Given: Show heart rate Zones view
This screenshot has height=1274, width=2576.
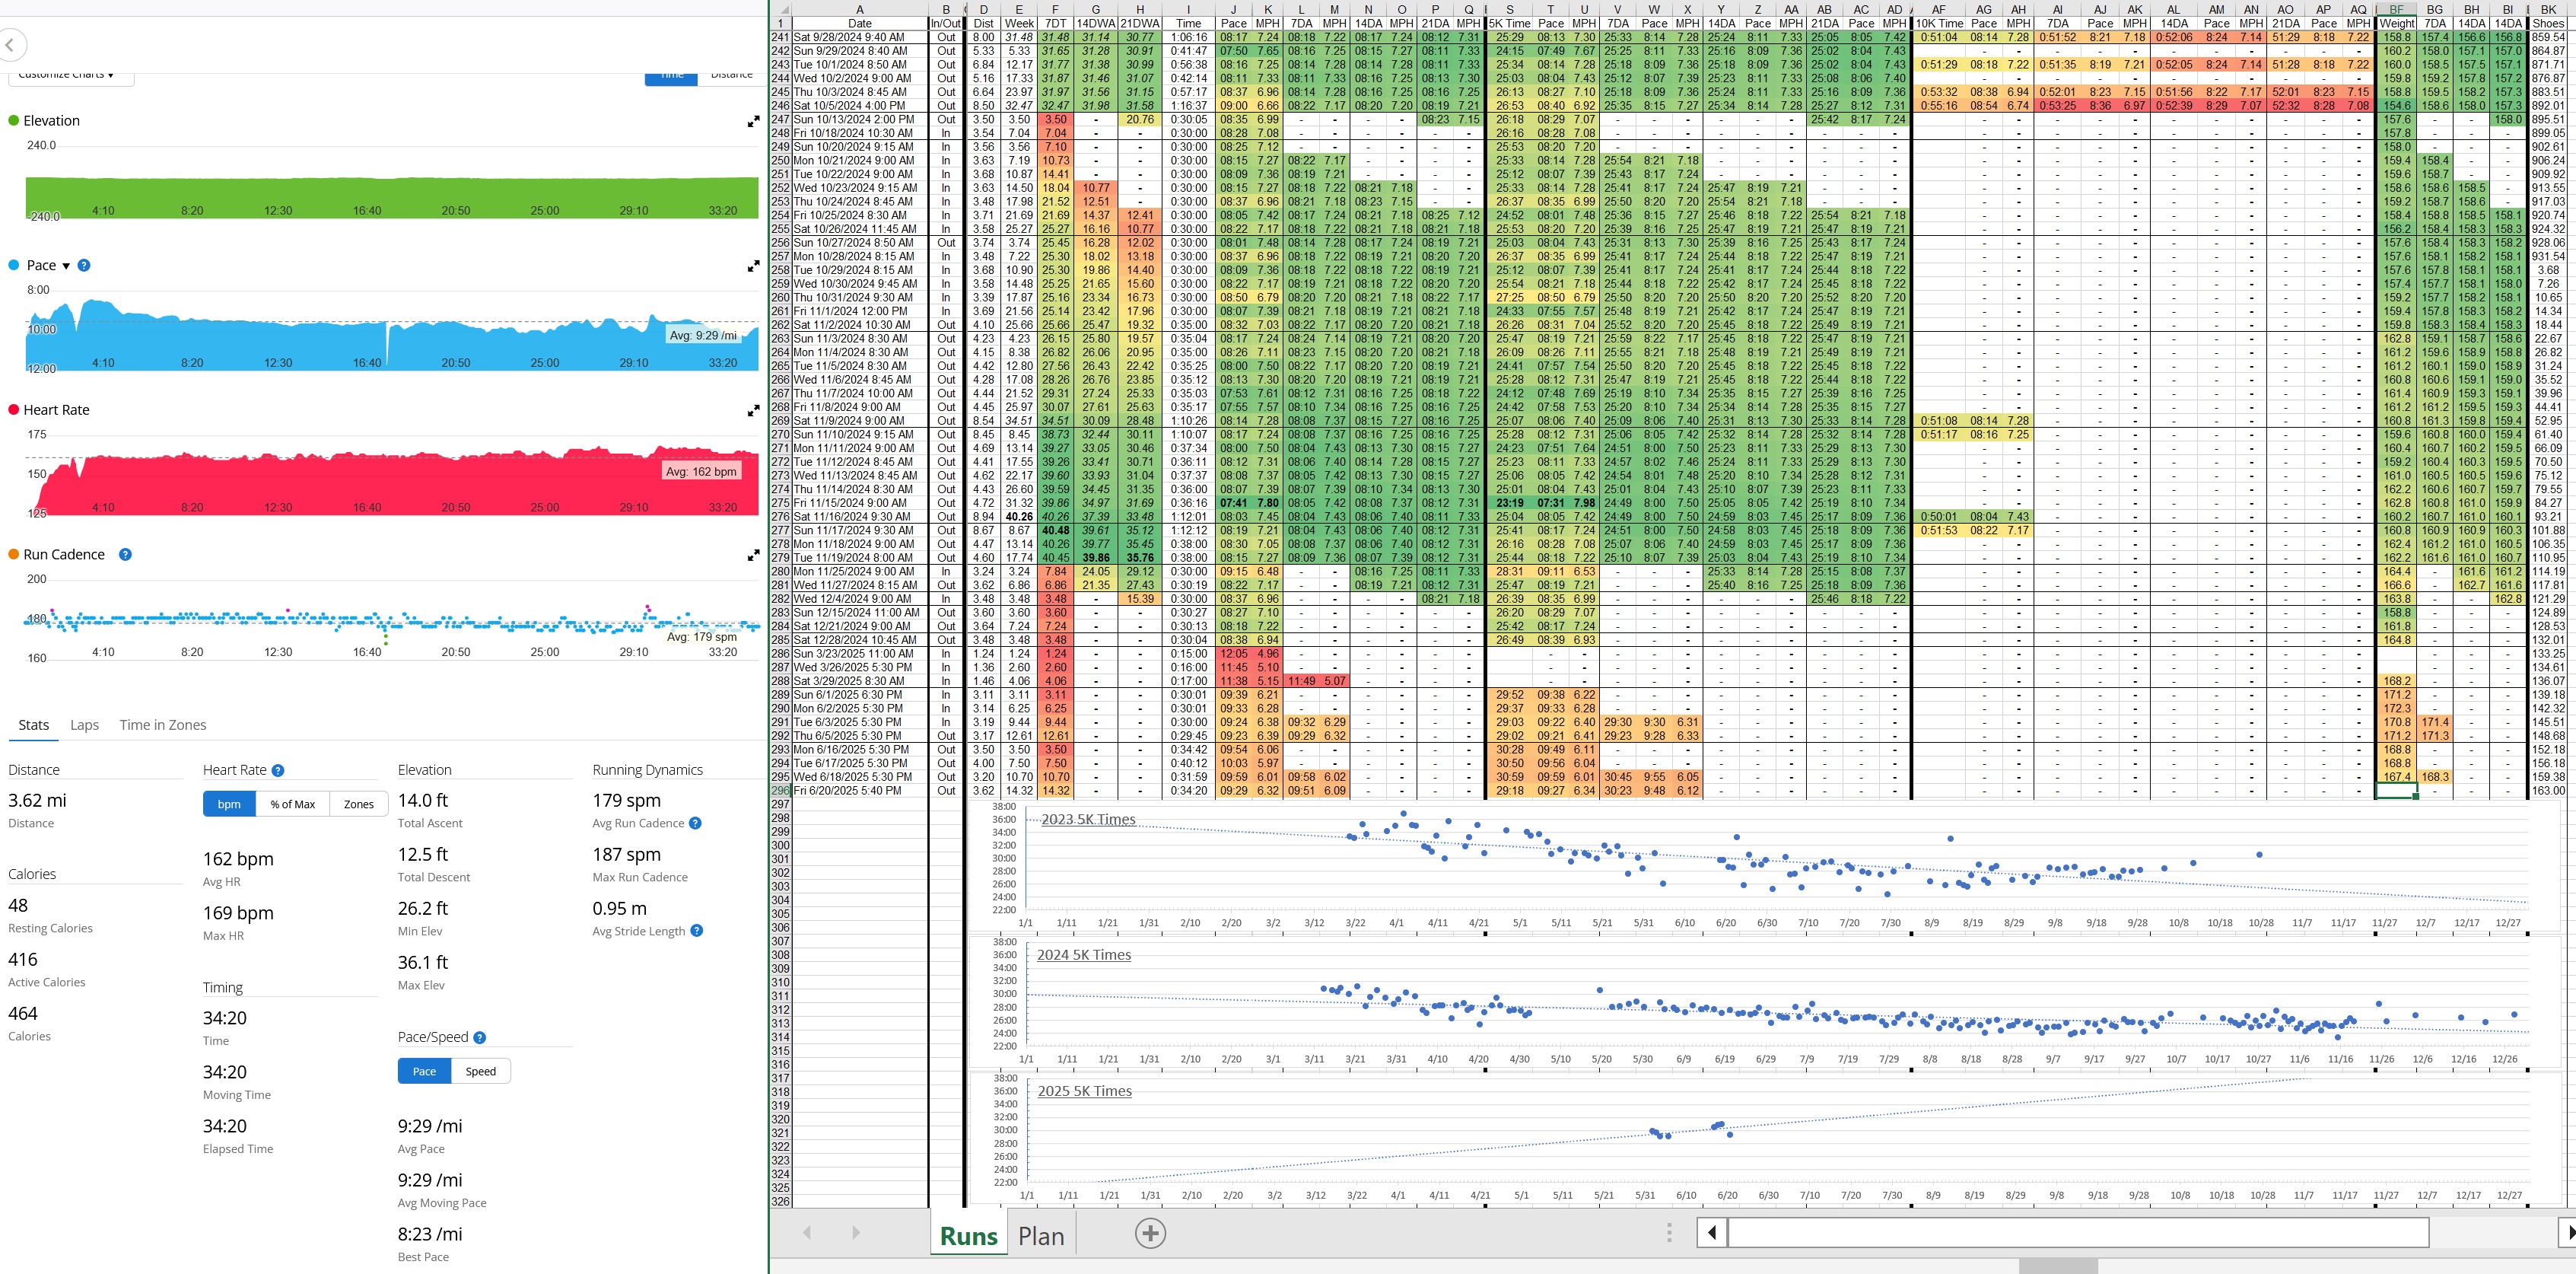Looking at the screenshot, I should (358, 804).
